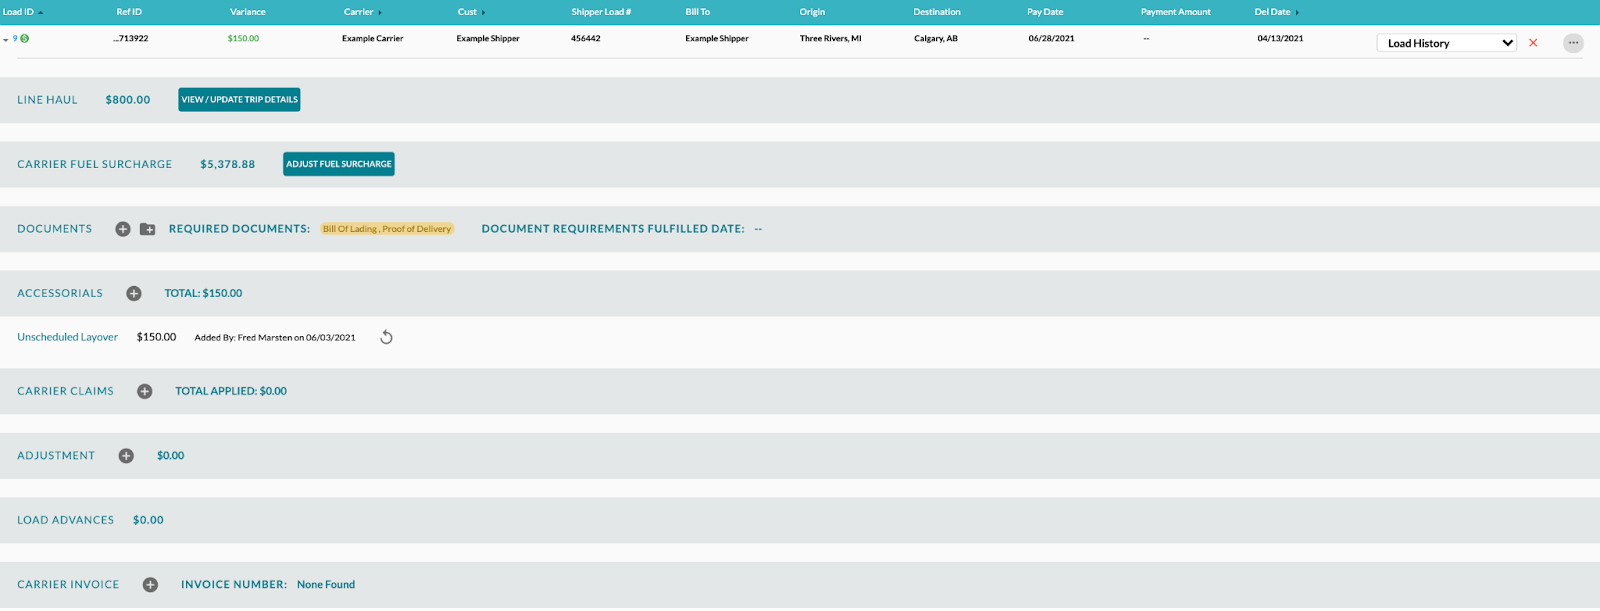1600x611 pixels.
Task: Click the add folder icon in Documents
Action: coord(148,229)
